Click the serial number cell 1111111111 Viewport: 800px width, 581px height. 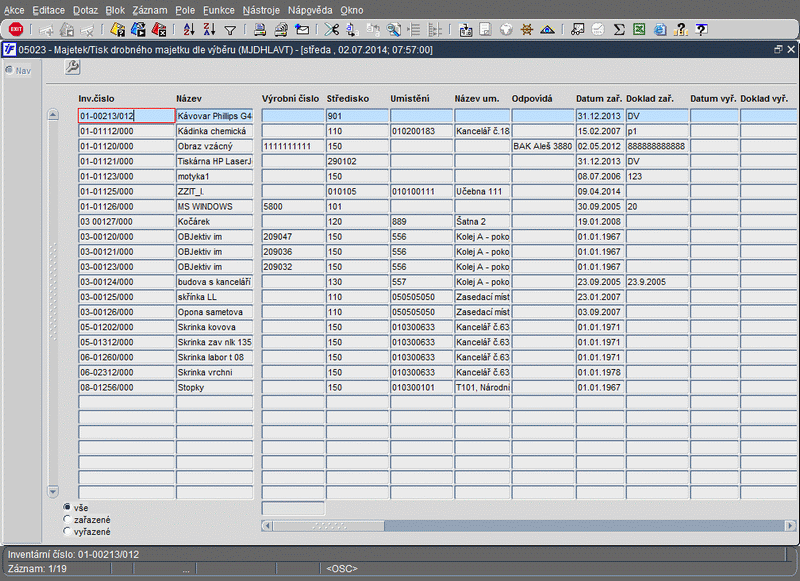click(x=293, y=146)
